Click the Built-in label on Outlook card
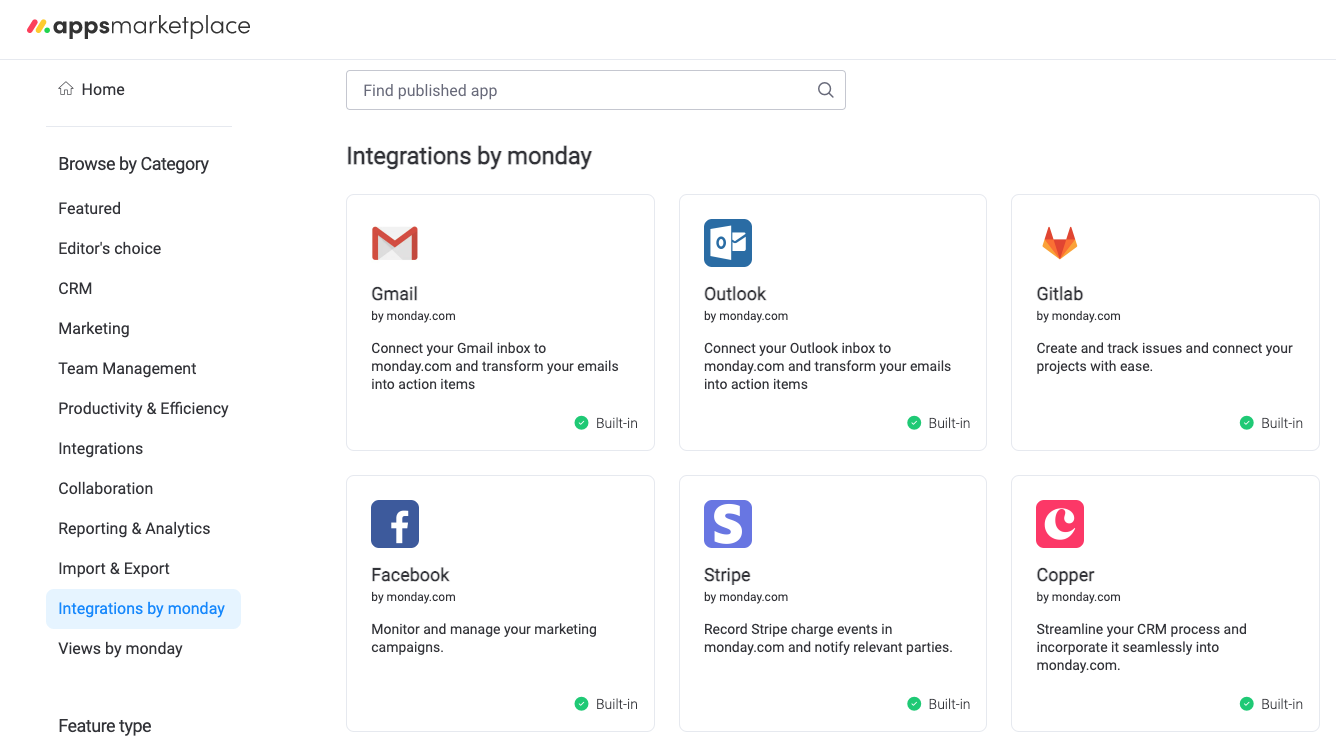This screenshot has width=1336, height=741. 949,423
